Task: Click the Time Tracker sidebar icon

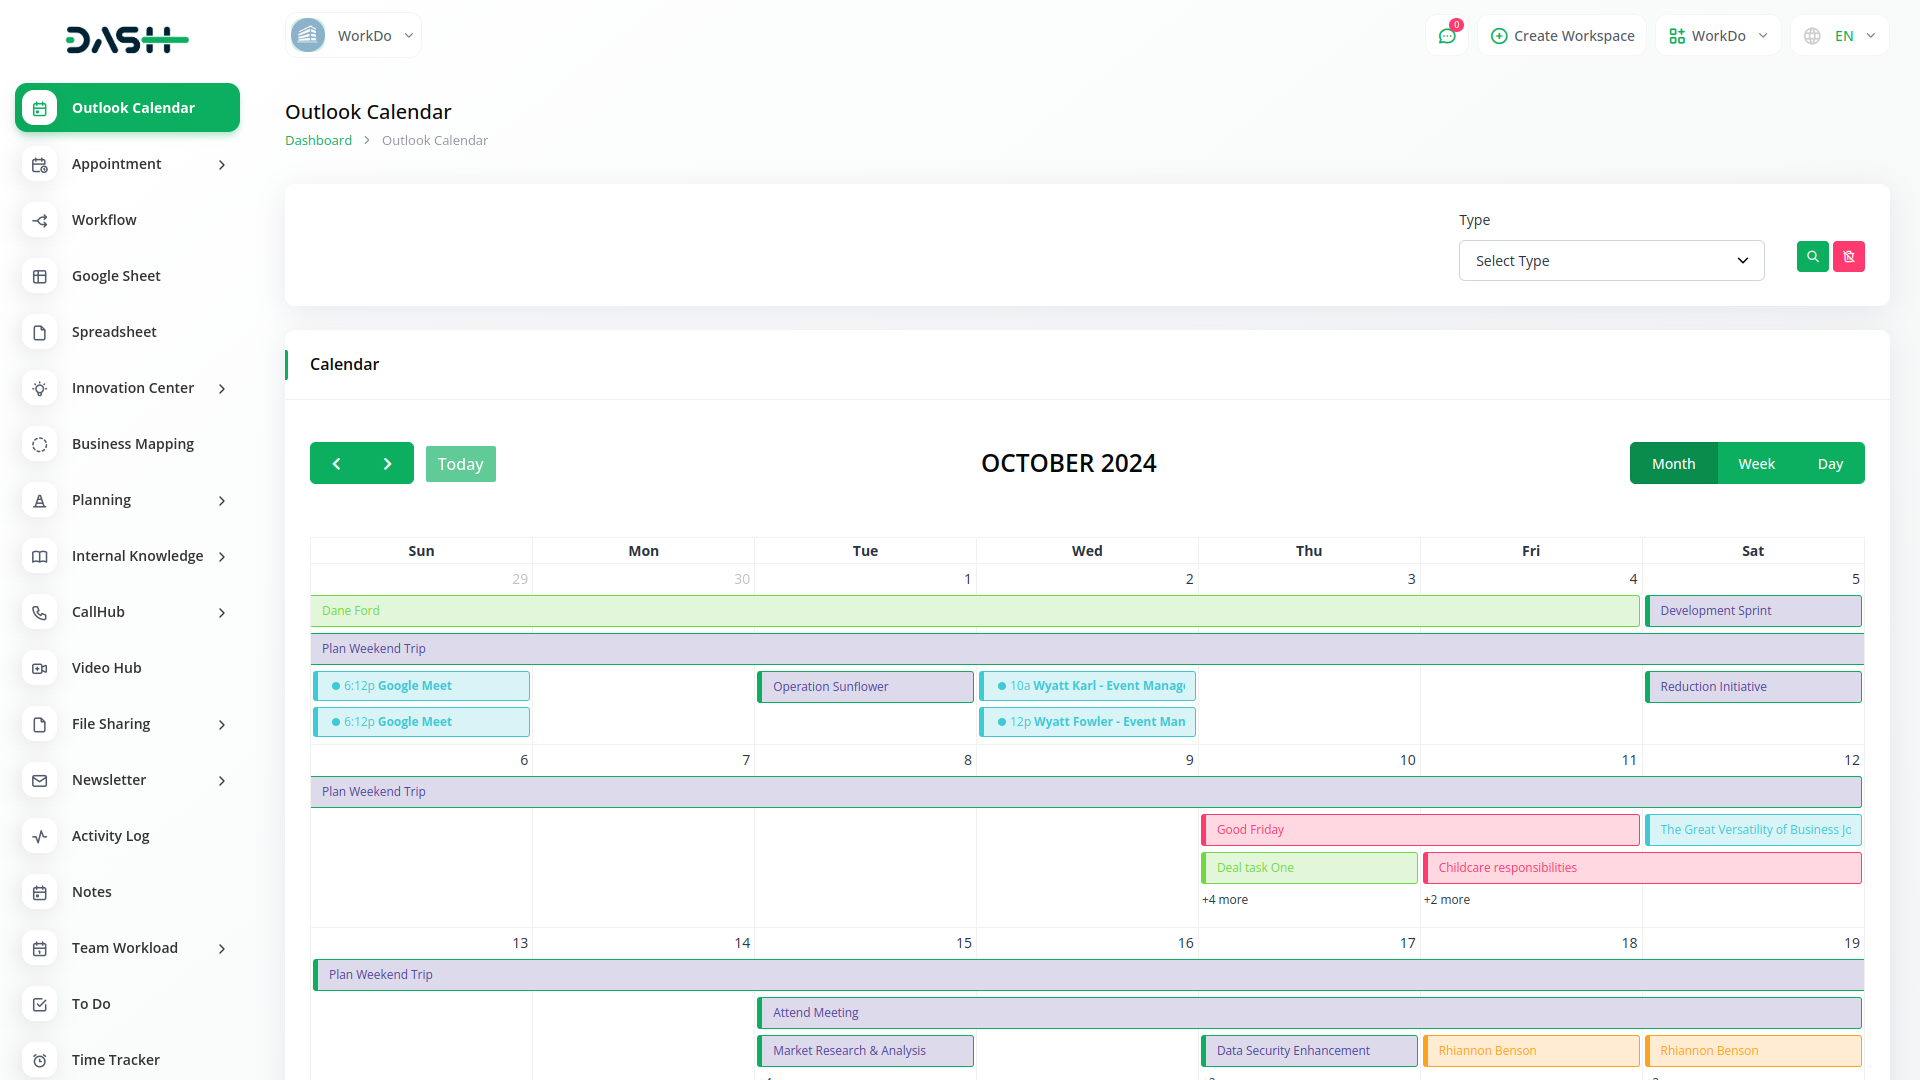Action: click(40, 1060)
